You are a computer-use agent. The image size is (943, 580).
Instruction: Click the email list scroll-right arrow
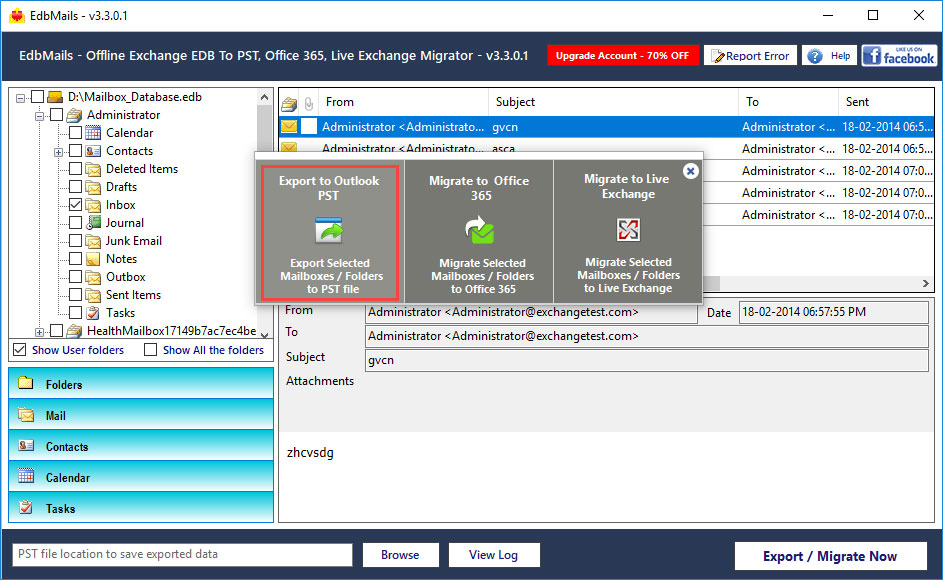pyautogui.click(x=926, y=283)
